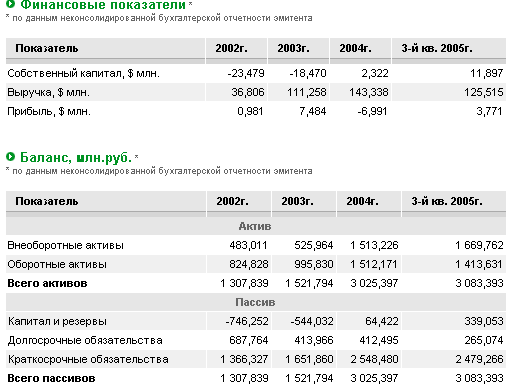Click non-current assets value 483,011
The height and width of the screenshot is (390, 512).
tap(248, 246)
